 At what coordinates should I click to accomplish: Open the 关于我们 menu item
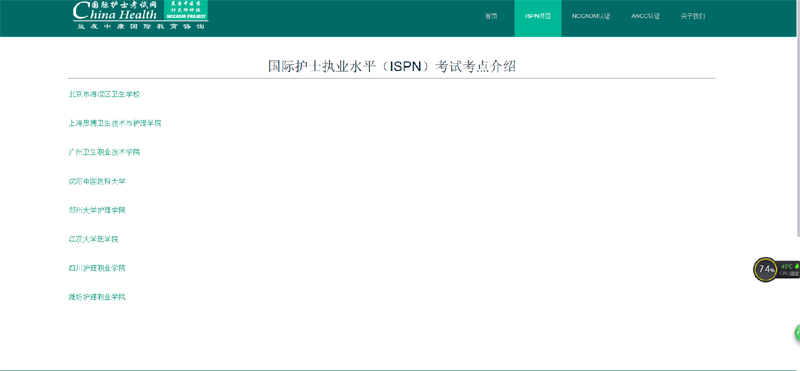tap(693, 16)
